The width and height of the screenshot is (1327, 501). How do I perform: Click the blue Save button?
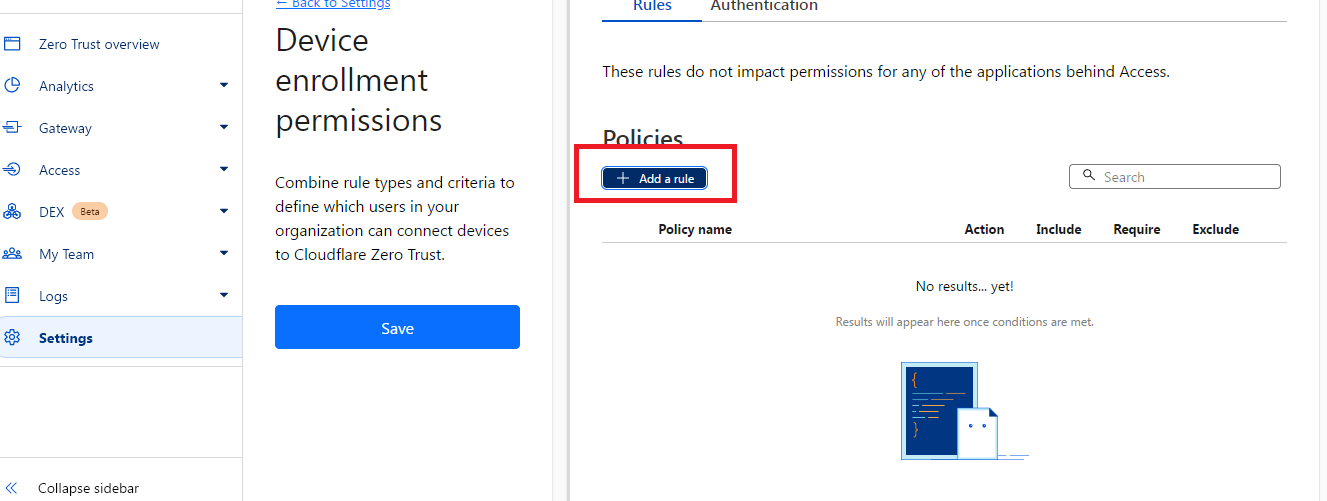[397, 327]
